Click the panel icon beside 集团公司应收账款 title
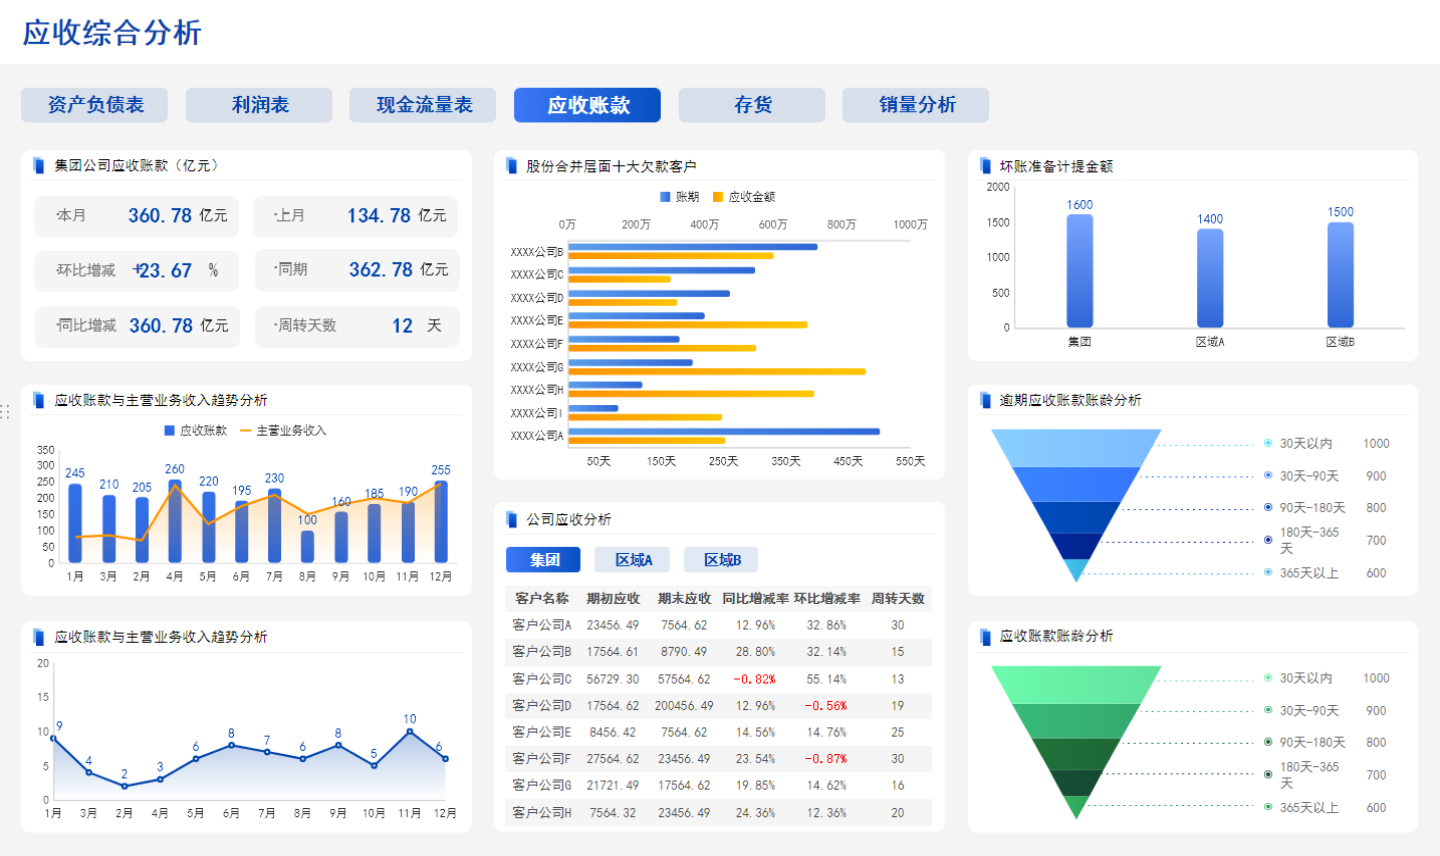This screenshot has width=1440, height=856. coord(38,166)
